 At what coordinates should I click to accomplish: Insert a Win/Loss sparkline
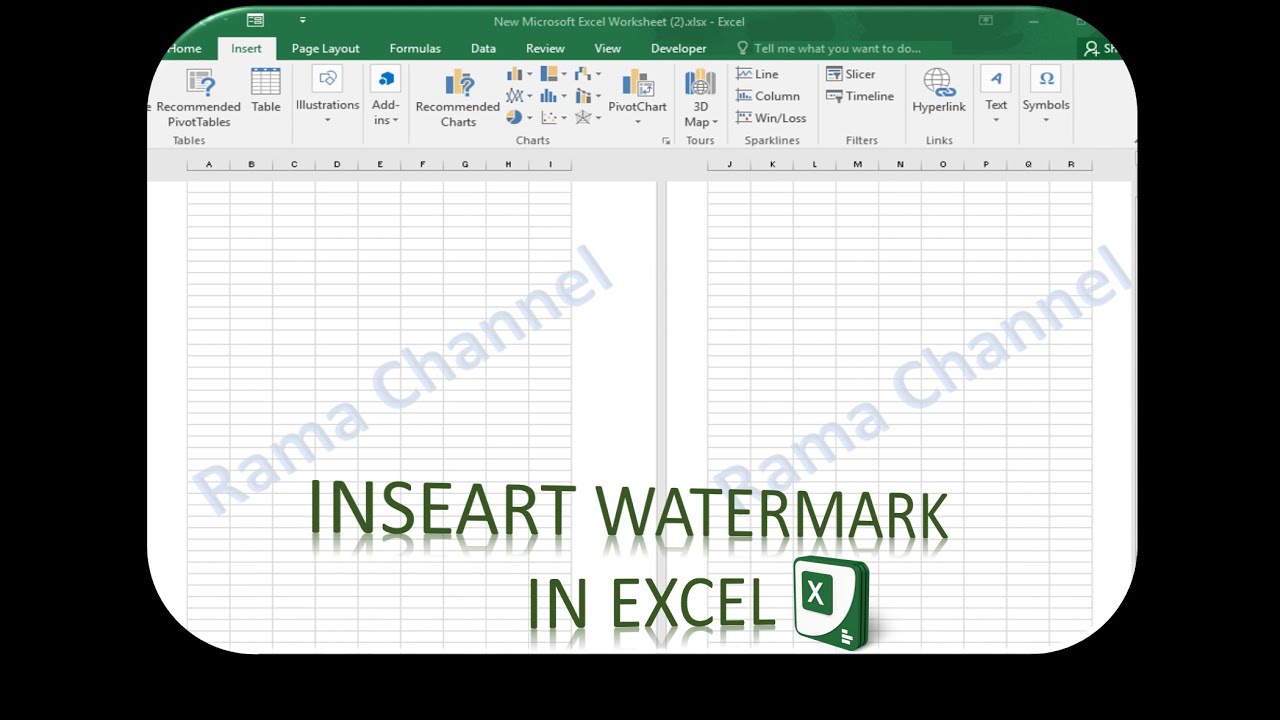(x=771, y=118)
